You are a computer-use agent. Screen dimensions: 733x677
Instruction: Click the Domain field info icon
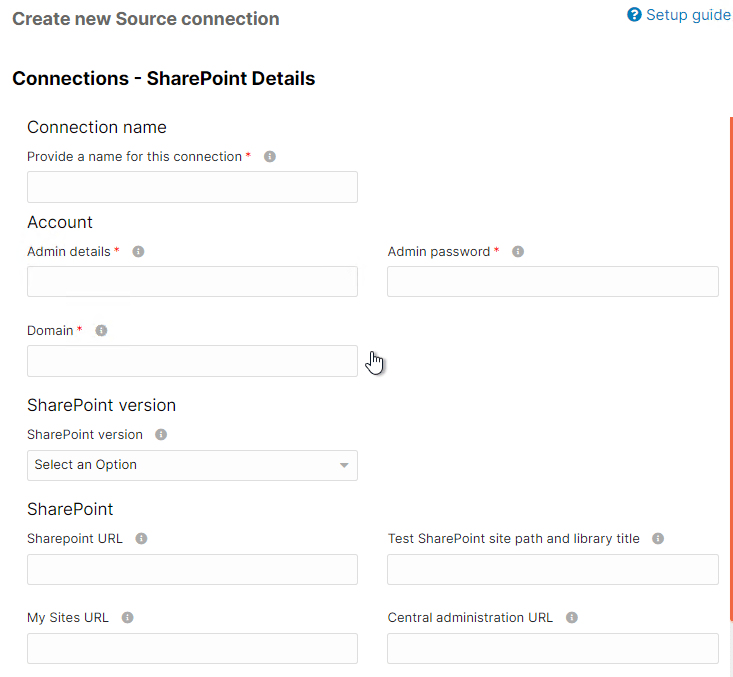(101, 331)
